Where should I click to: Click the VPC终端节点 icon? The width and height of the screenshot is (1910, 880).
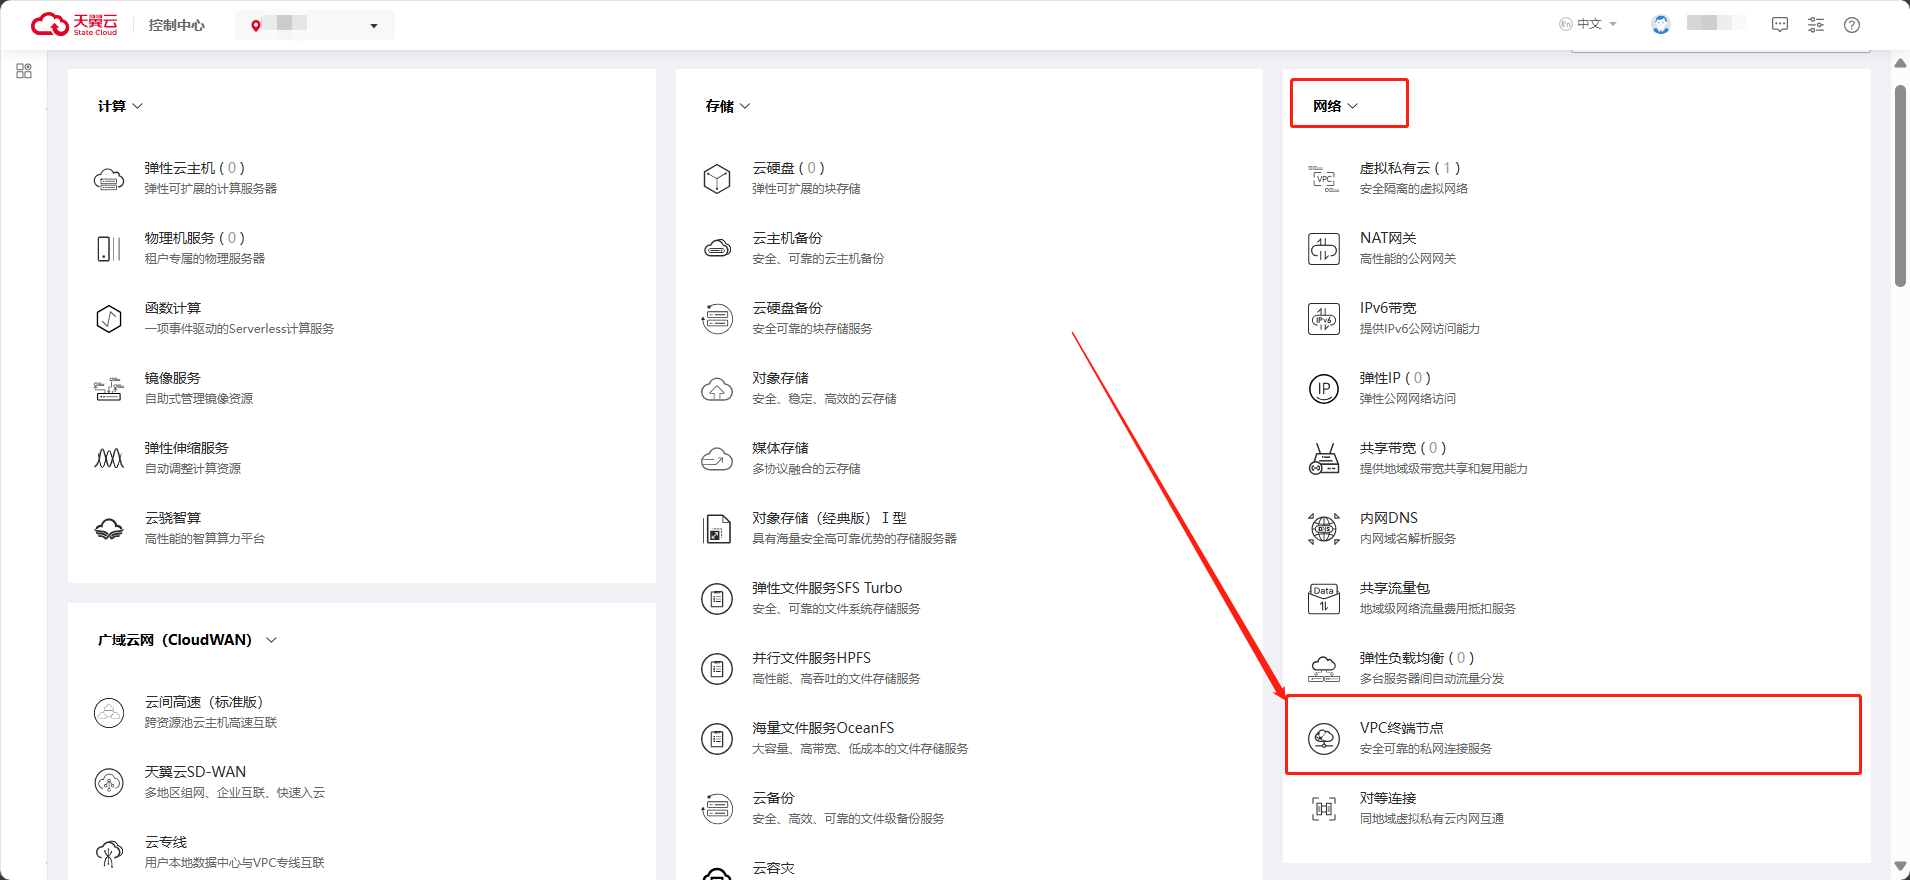tap(1324, 739)
